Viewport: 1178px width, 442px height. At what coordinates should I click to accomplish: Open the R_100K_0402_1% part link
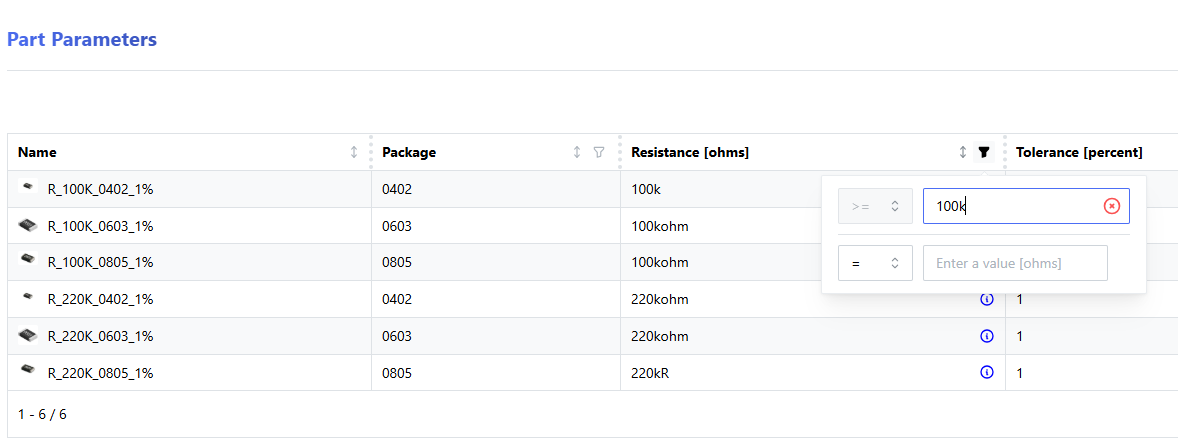pyautogui.click(x=100, y=189)
